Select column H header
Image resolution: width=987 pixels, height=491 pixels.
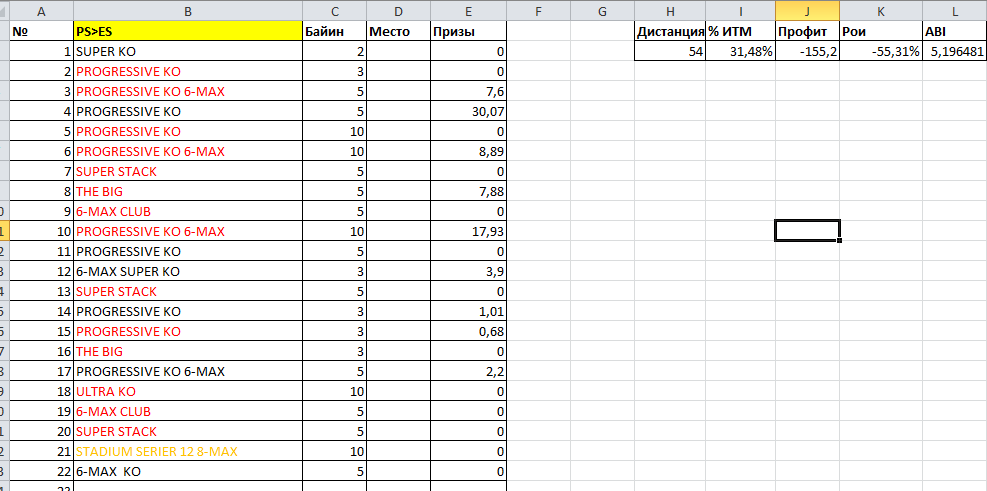click(x=670, y=11)
